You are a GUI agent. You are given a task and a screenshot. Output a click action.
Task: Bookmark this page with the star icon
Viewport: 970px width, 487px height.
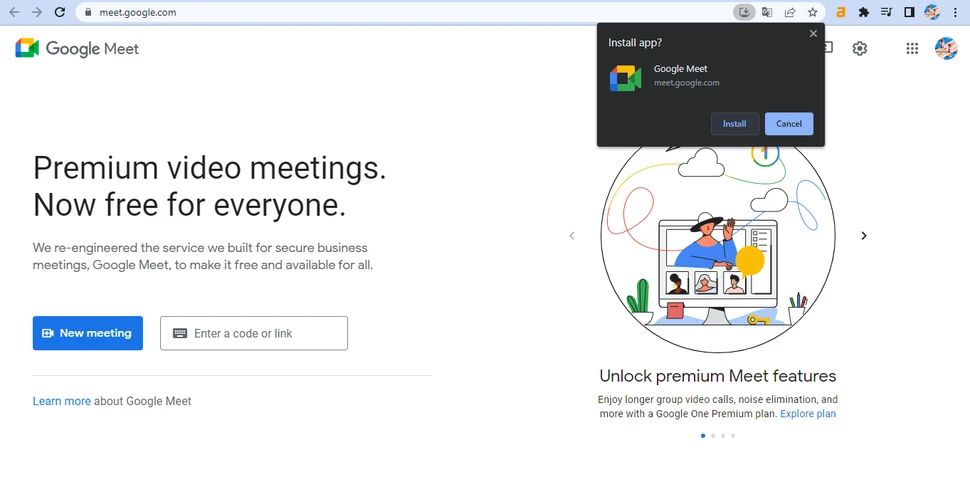812,12
